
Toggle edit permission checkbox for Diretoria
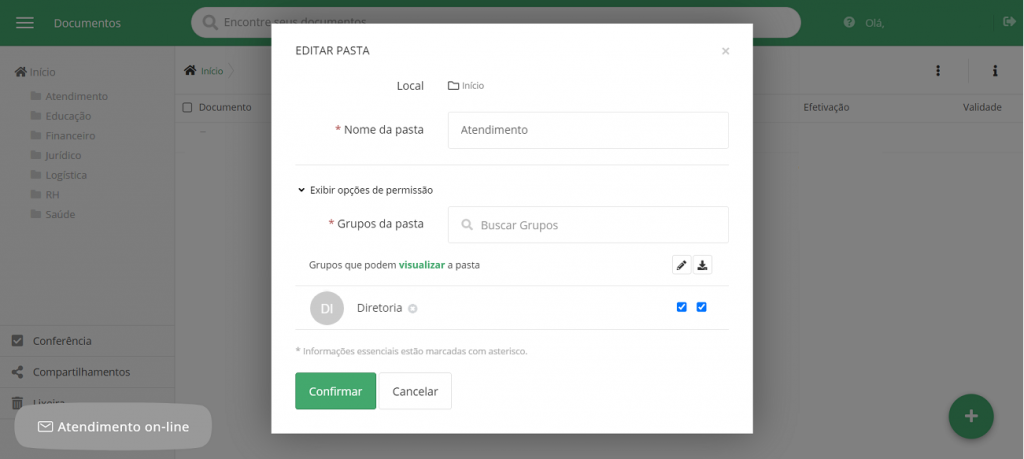(x=681, y=307)
